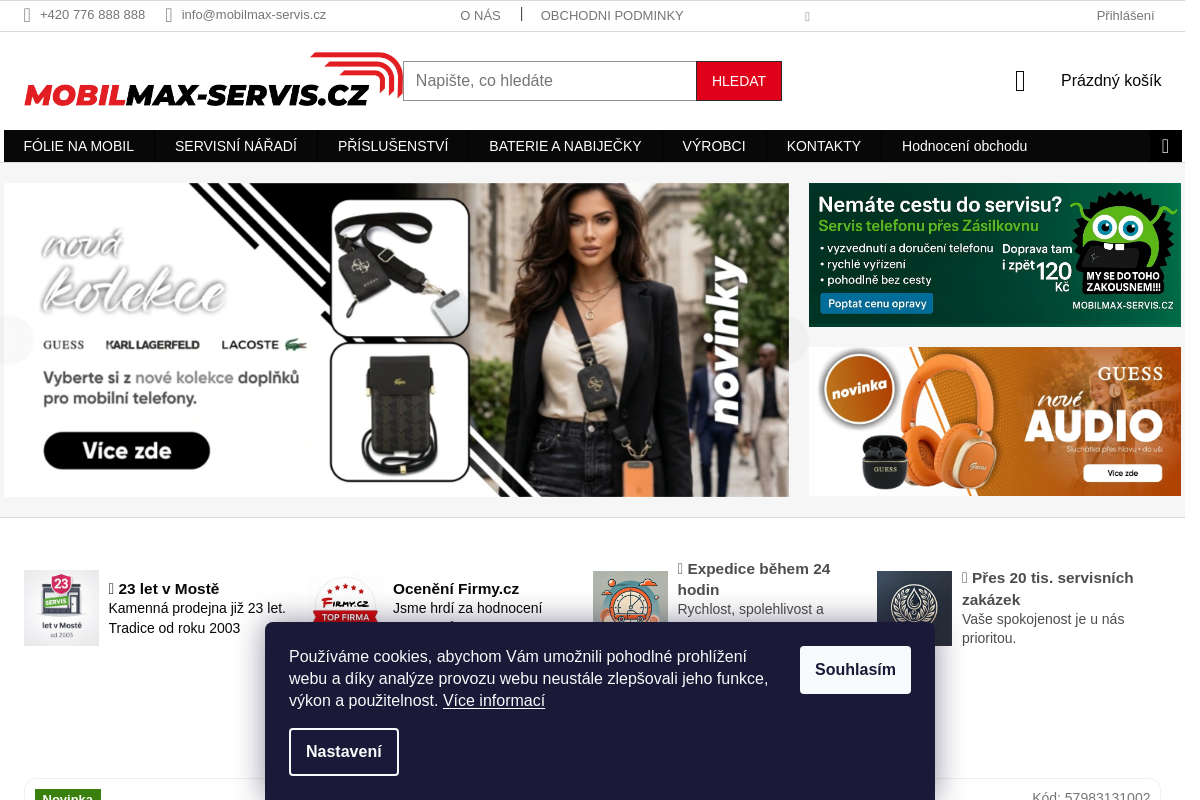
Task: Click the red HLEDAT search button
Action: tap(739, 81)
